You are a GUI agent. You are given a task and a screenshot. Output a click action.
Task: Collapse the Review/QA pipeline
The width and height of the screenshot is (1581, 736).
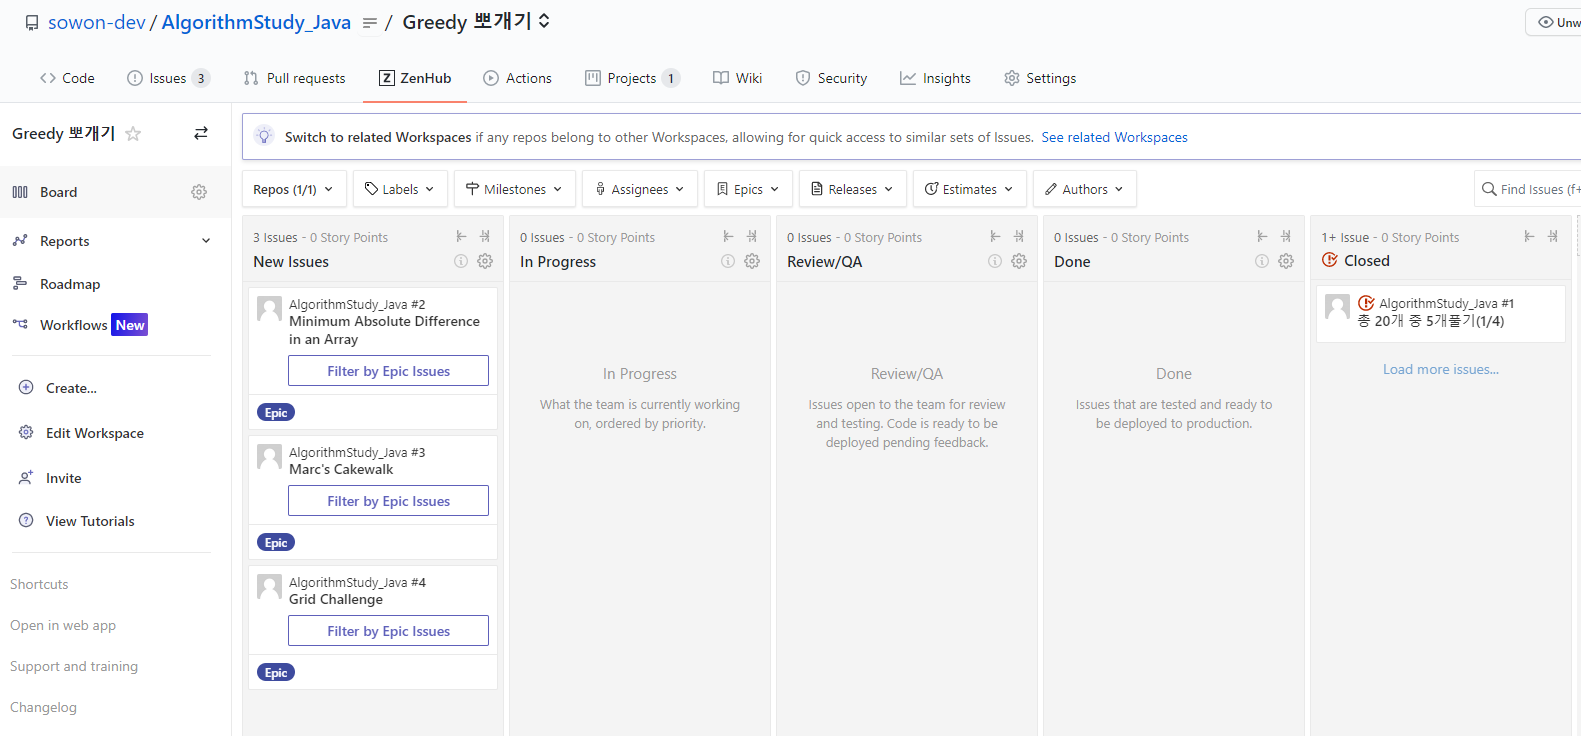995,236
